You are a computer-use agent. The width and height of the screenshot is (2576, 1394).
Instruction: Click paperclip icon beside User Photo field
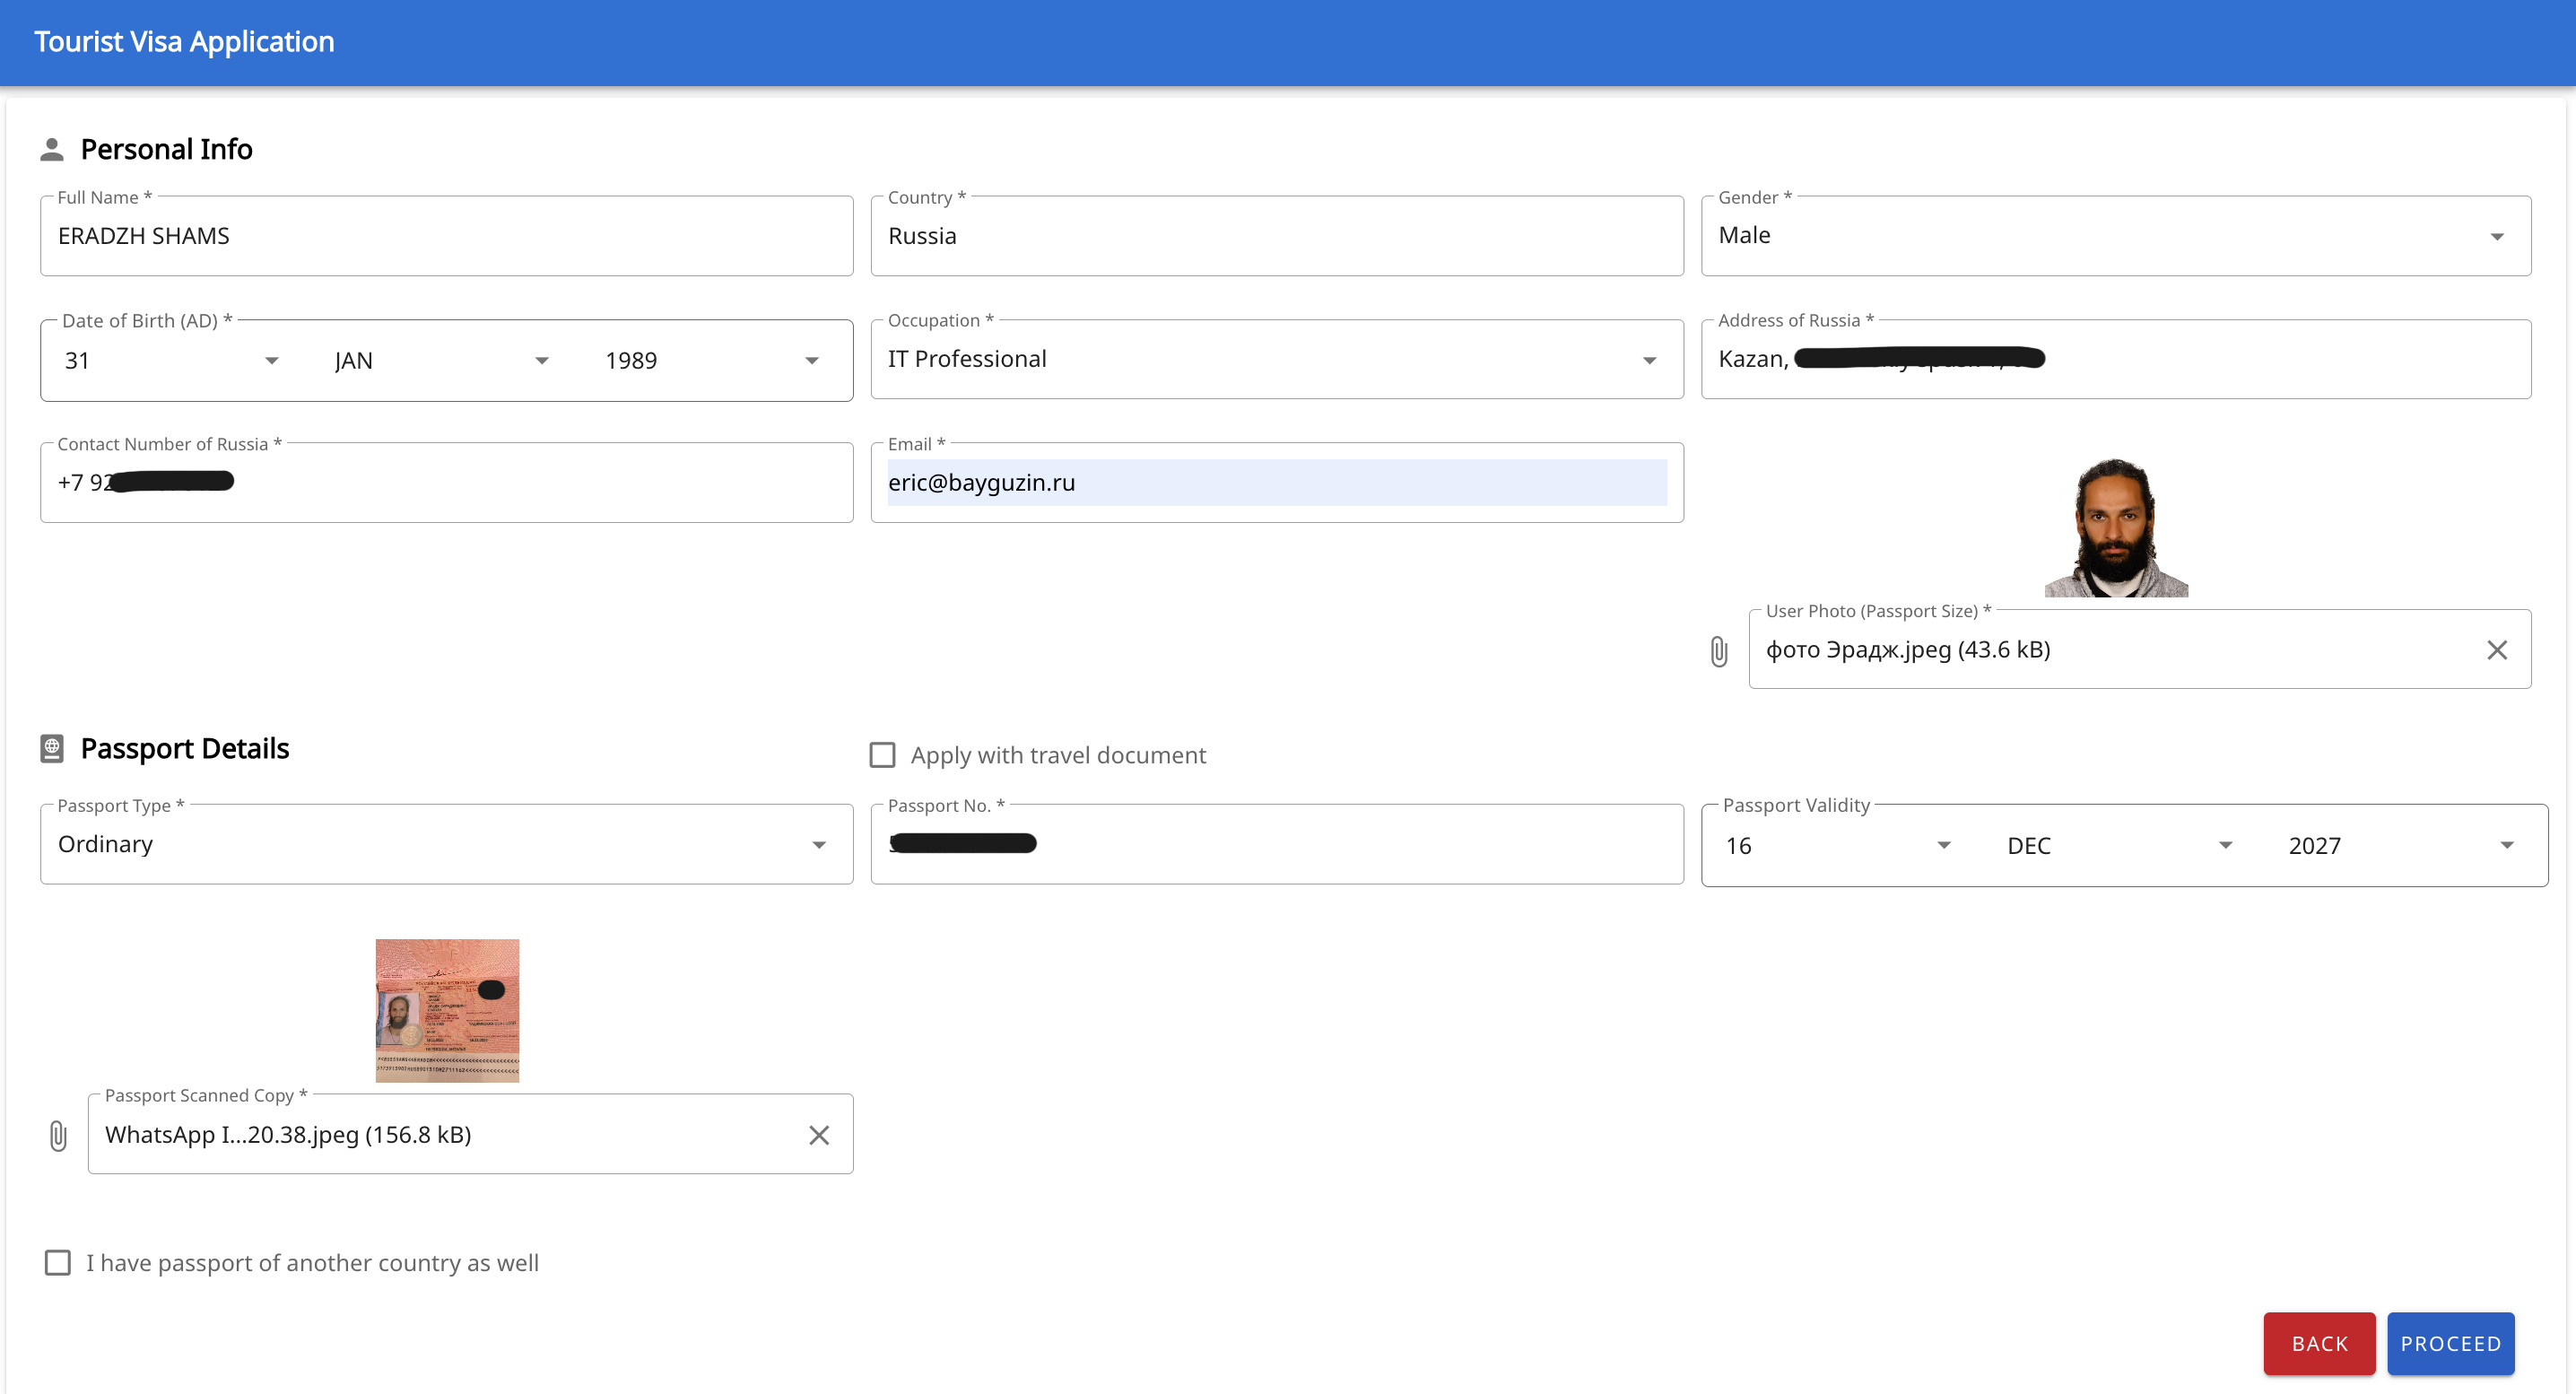point(1718,651)
